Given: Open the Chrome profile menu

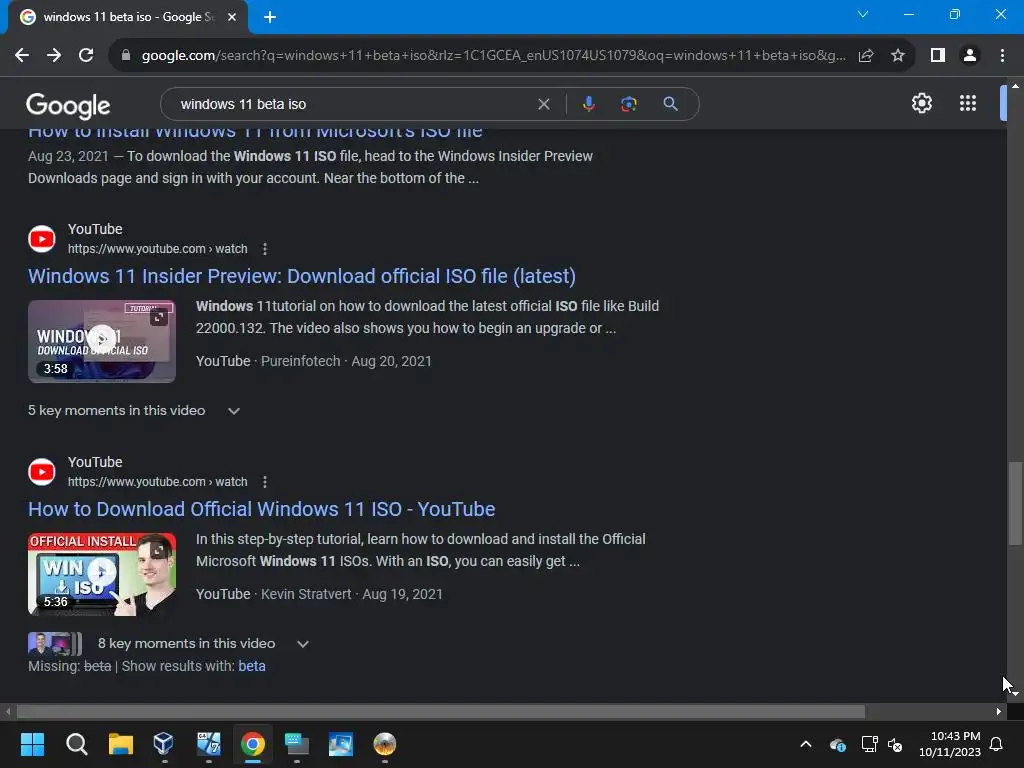Looking at the screenshot, I should point(970,56).
